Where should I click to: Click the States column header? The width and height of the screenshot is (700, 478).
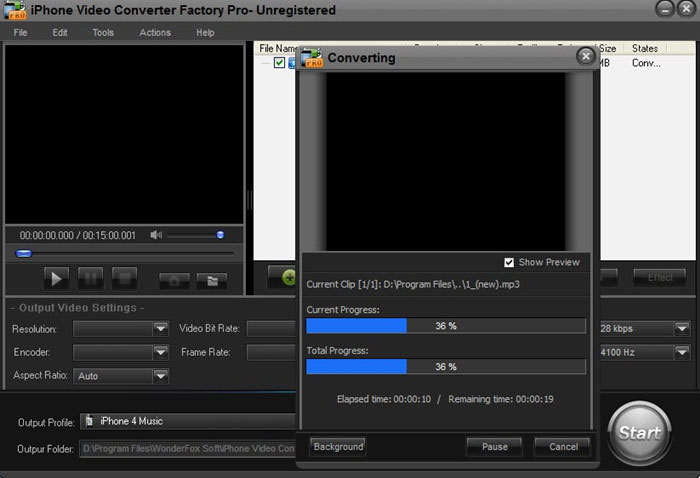[645, 48]
